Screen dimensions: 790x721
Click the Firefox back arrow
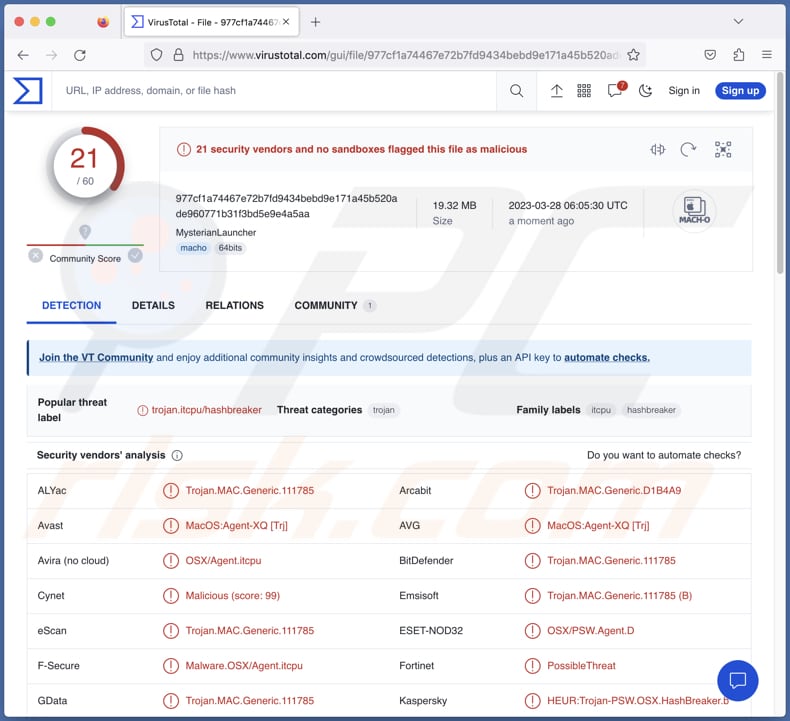(x=23, y=55)
